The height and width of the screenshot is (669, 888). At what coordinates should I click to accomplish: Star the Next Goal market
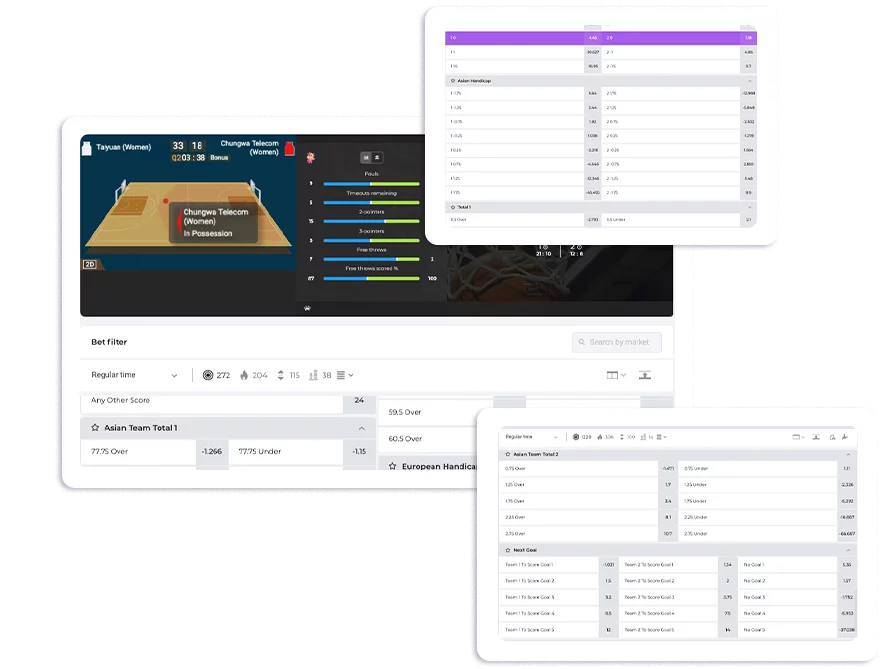[x=507, y=550]
